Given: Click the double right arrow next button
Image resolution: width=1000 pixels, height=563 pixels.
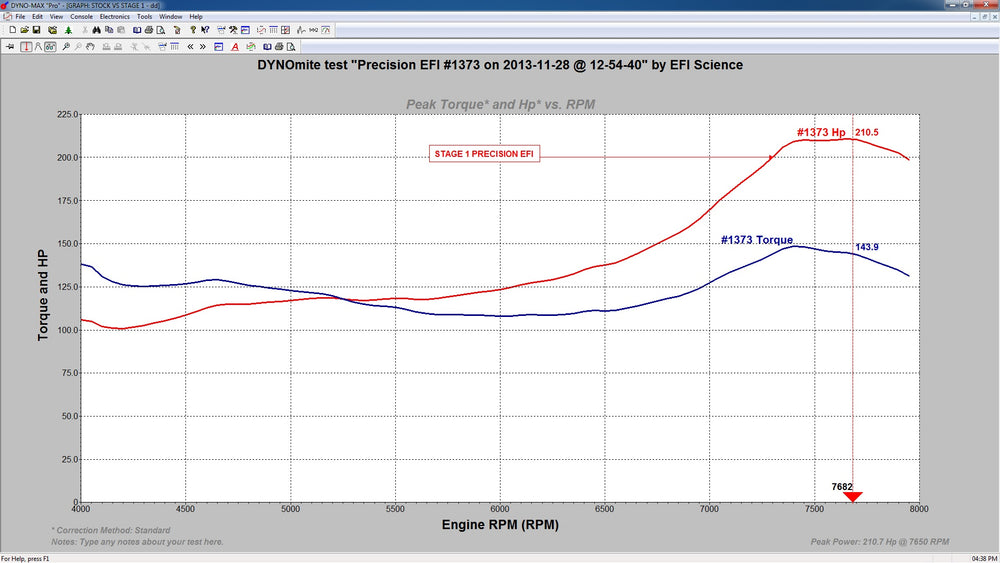Looking at the screenshot, I should click(203, 47).
